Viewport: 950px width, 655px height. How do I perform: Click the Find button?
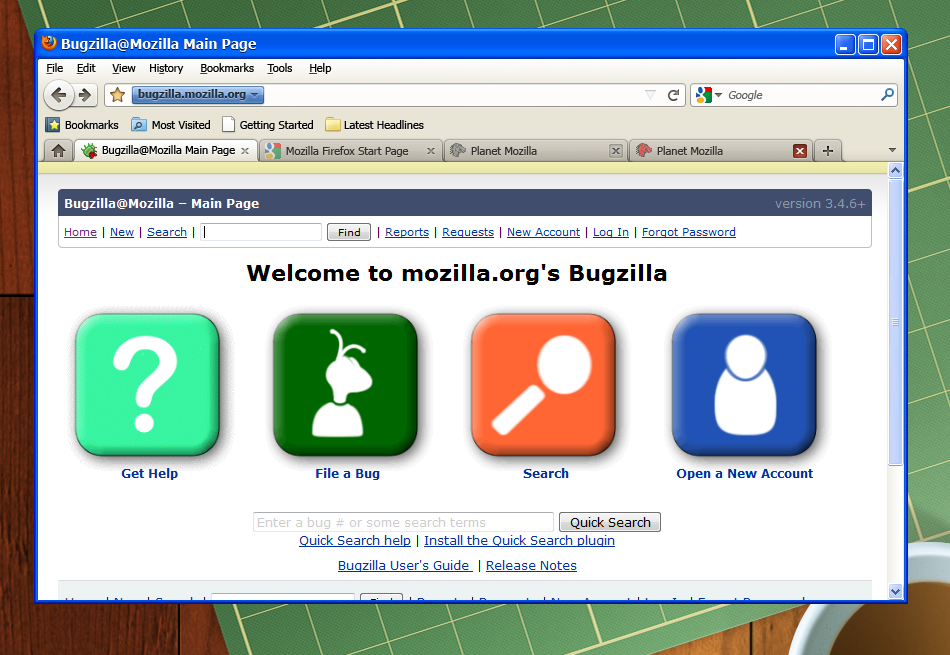tap(349, 232)
